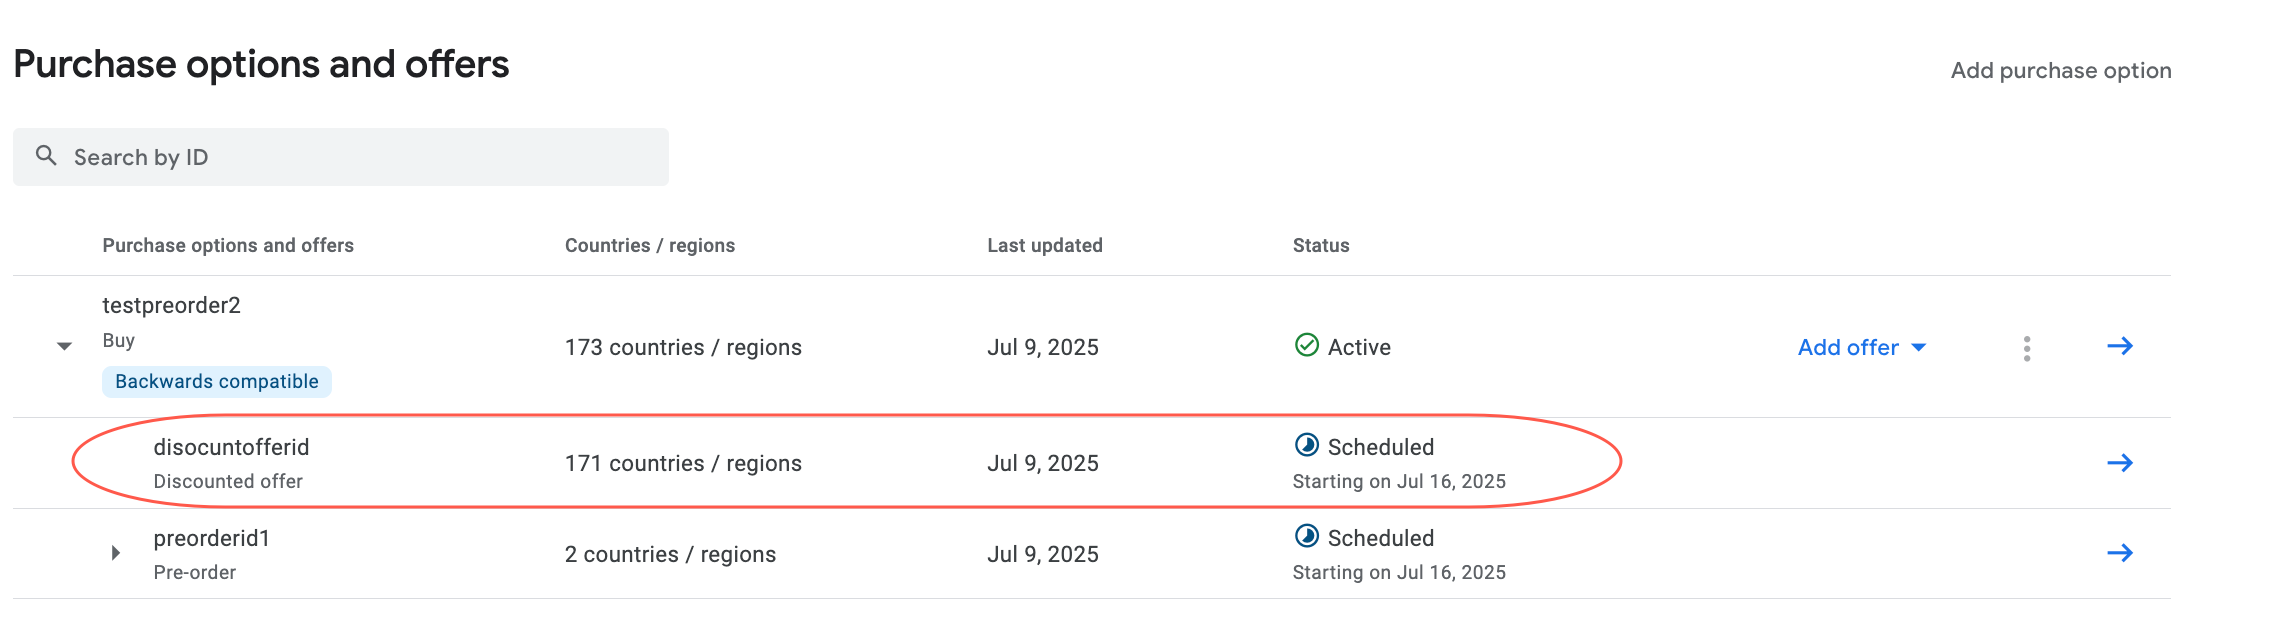Click the search magnifier icon

pyautogui.click(x=46, y=155)
